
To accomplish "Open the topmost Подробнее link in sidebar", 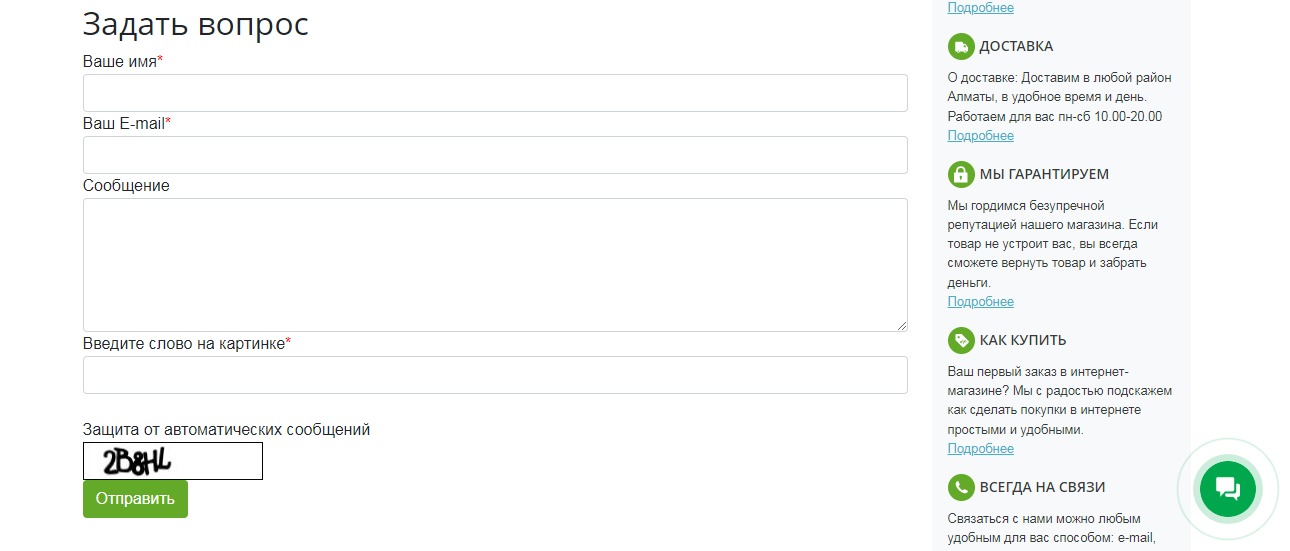I will [x=980, y=8].
